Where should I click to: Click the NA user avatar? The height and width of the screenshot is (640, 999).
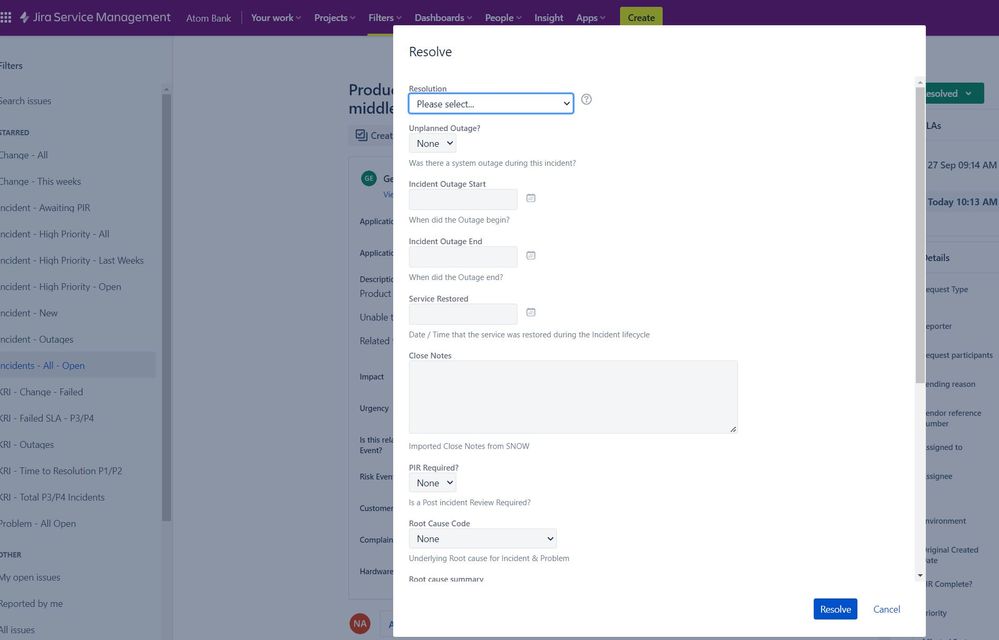point(360,623)
